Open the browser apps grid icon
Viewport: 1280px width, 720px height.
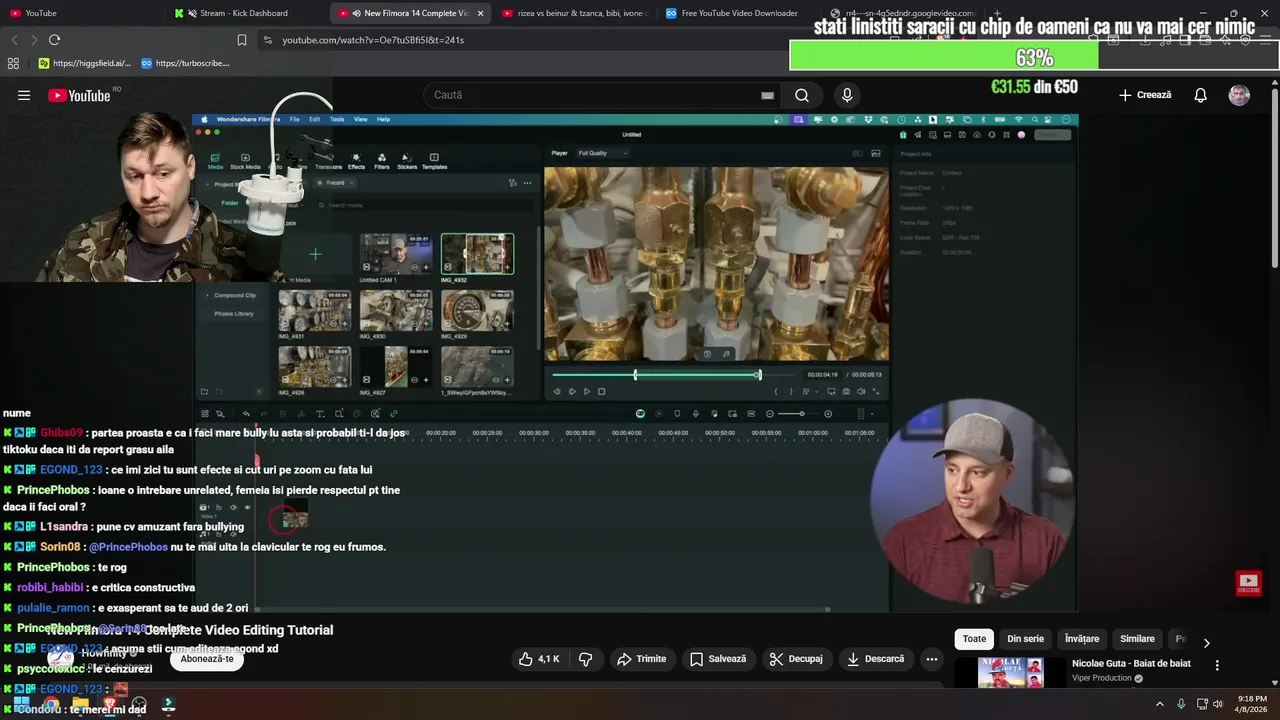point(13,63)
